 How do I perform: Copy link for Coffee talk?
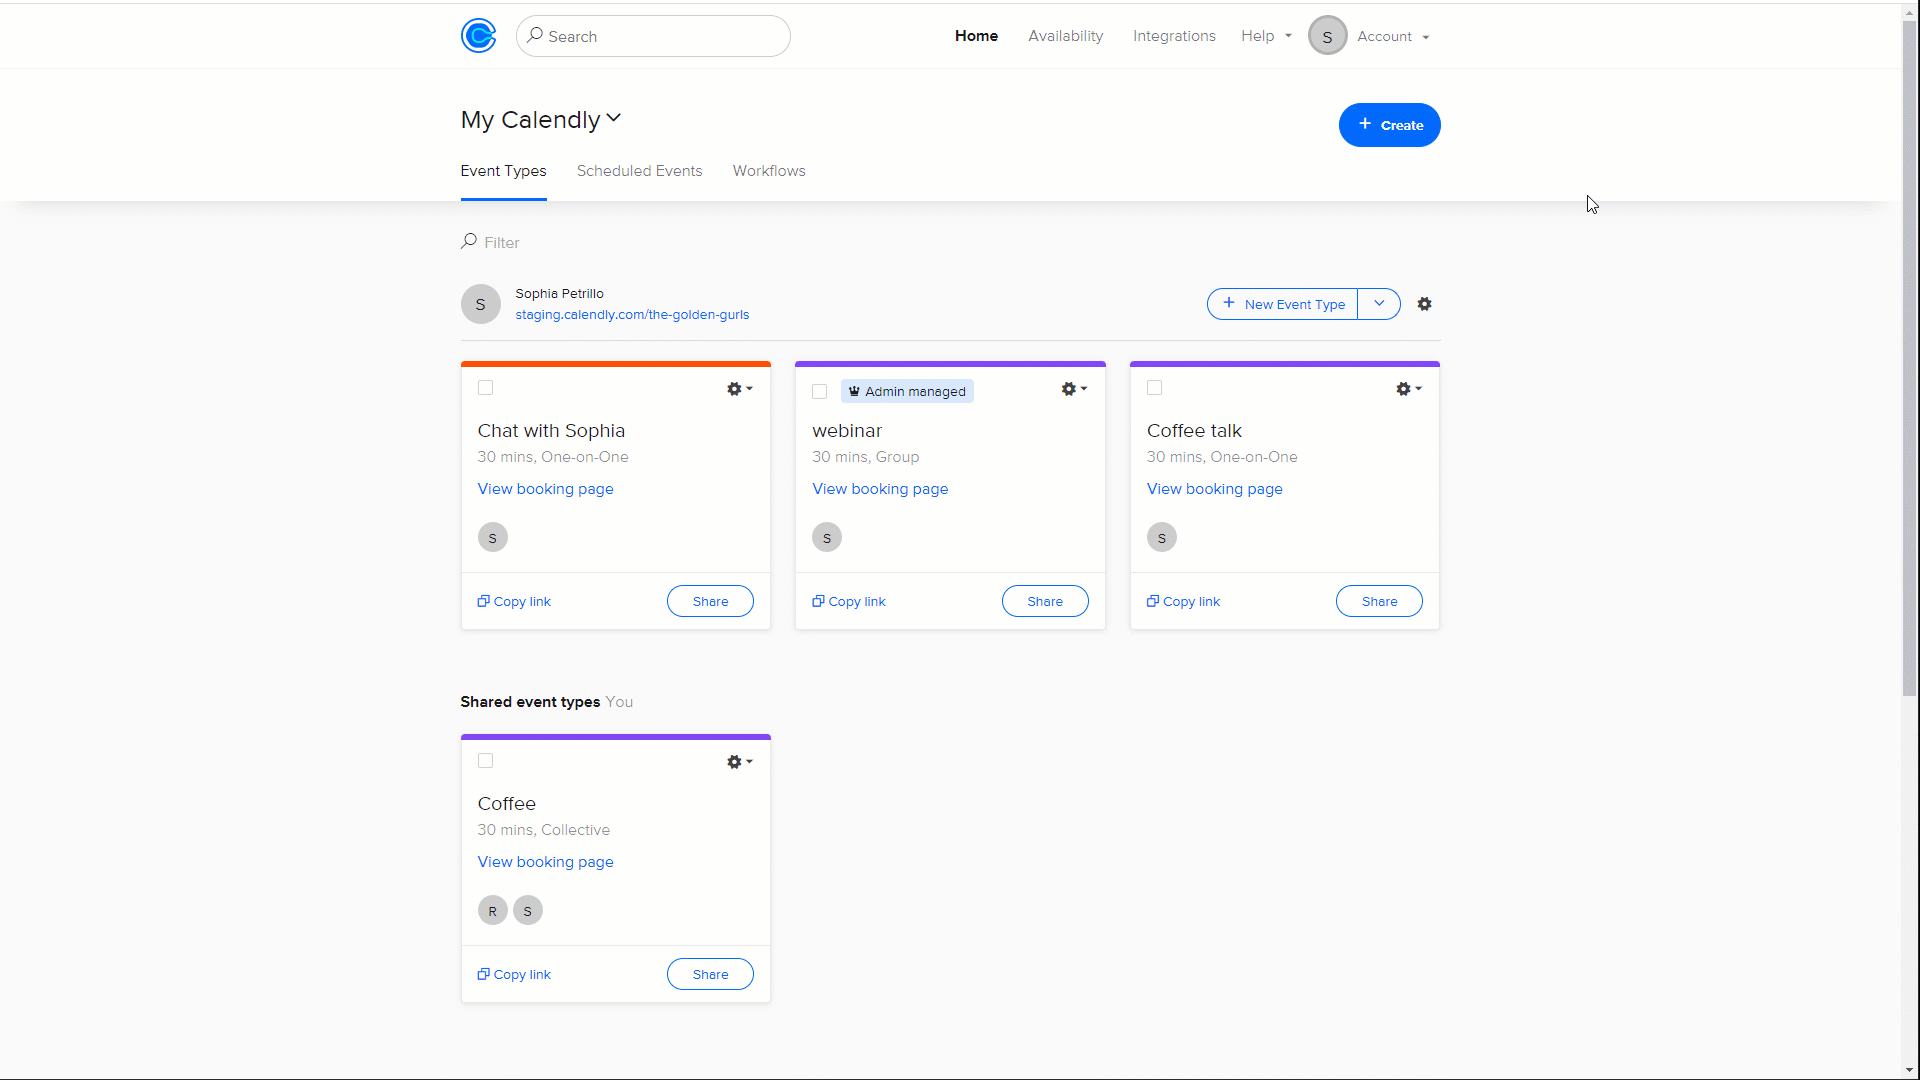[x=1183, y=602]
